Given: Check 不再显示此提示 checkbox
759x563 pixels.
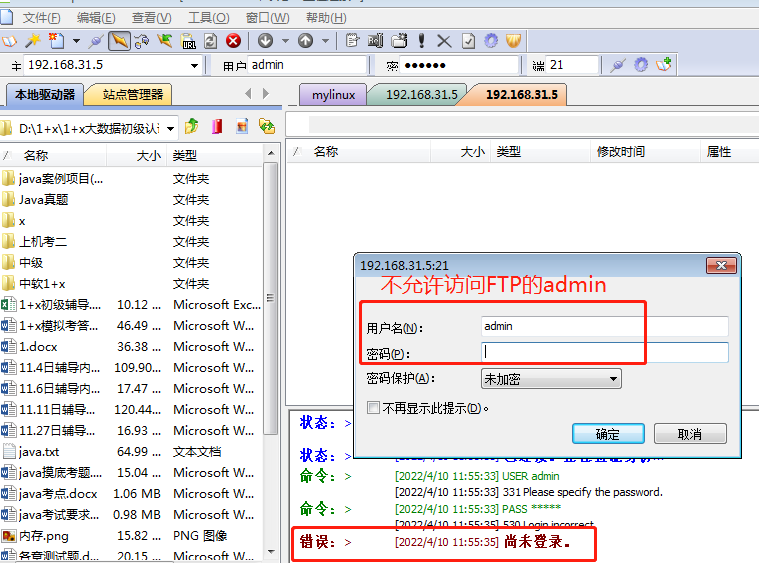Looking at the screenshot, I should tap(373, 408).
